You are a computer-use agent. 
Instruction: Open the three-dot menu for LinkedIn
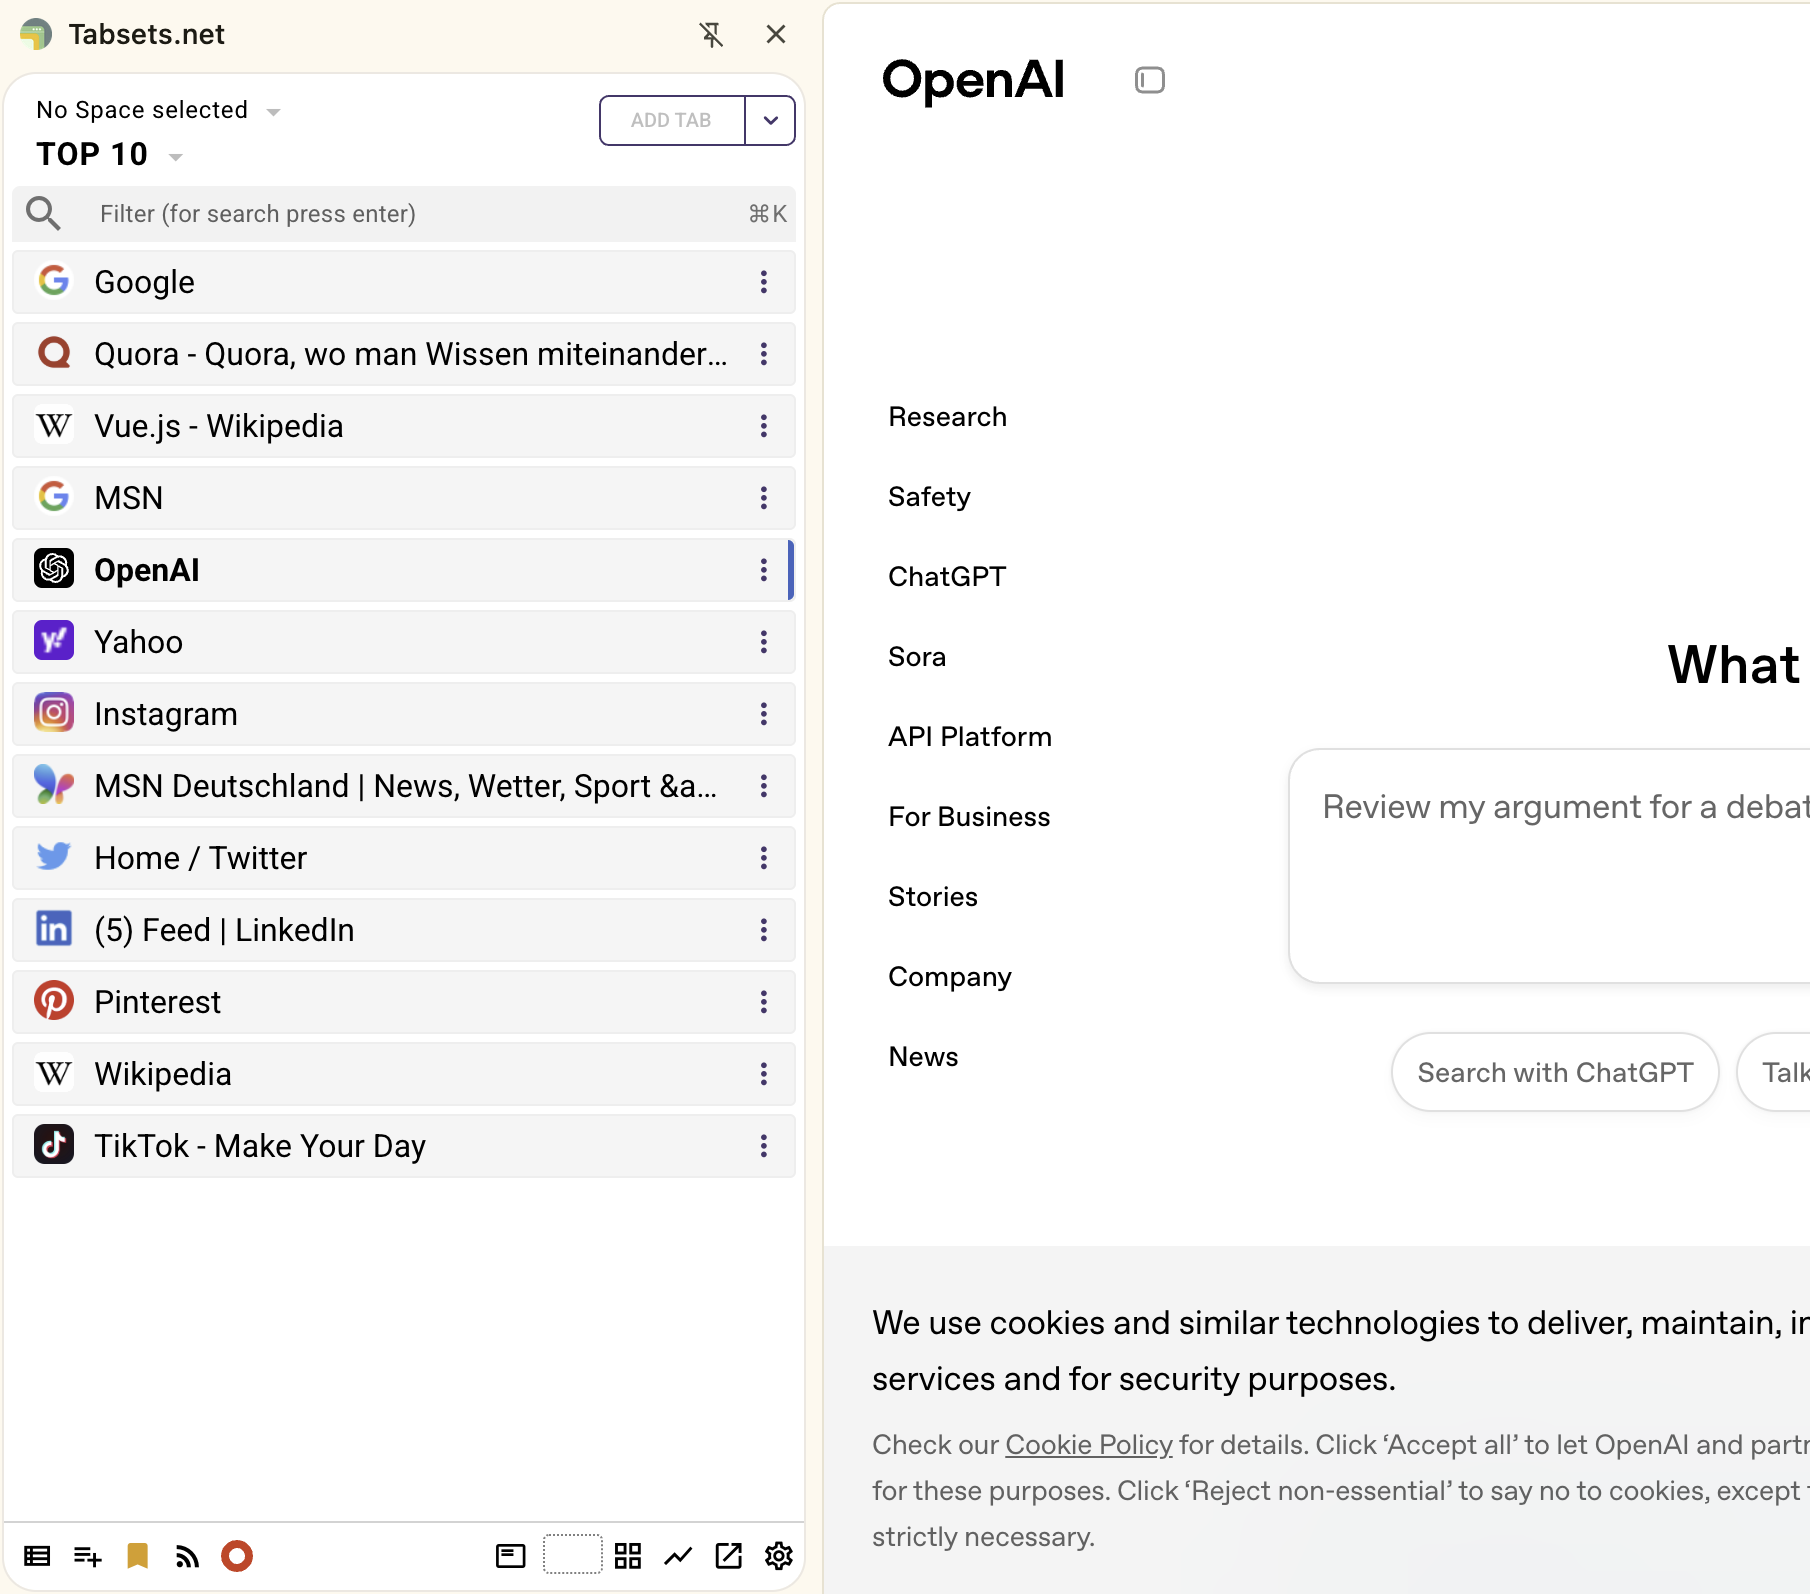pyautogui.click(x=764, y=930)
